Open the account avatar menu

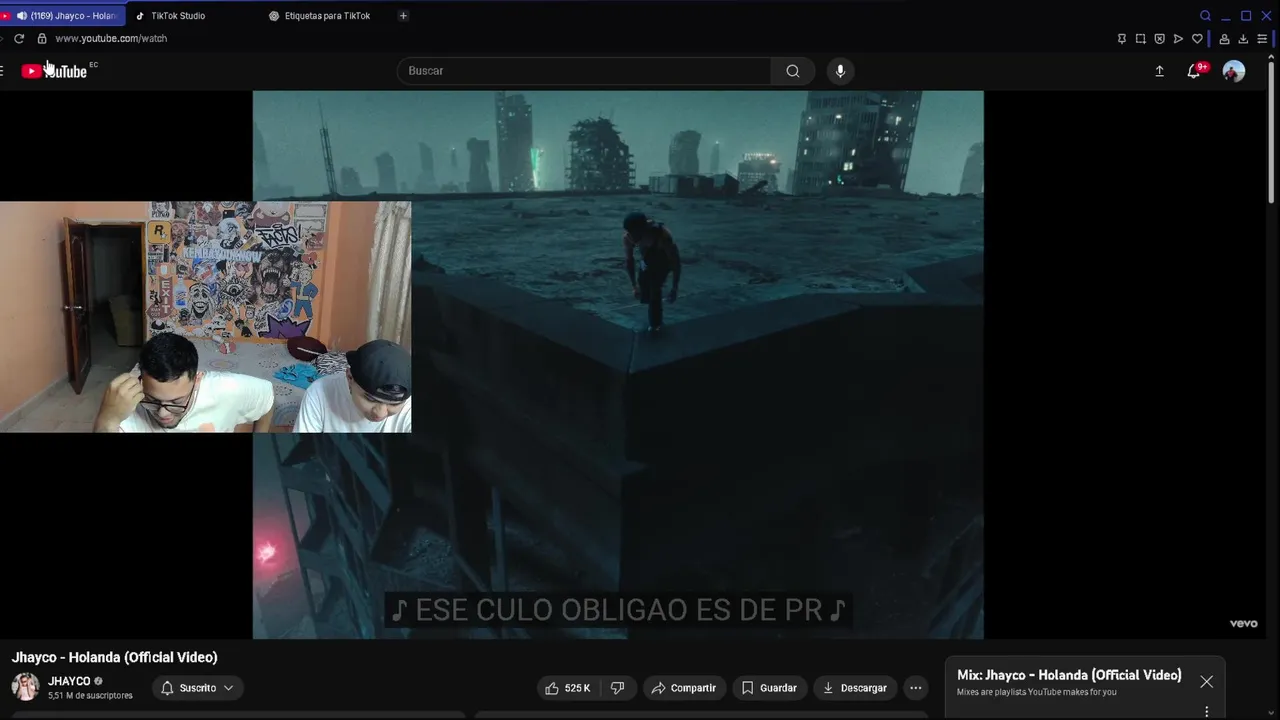1234,71
